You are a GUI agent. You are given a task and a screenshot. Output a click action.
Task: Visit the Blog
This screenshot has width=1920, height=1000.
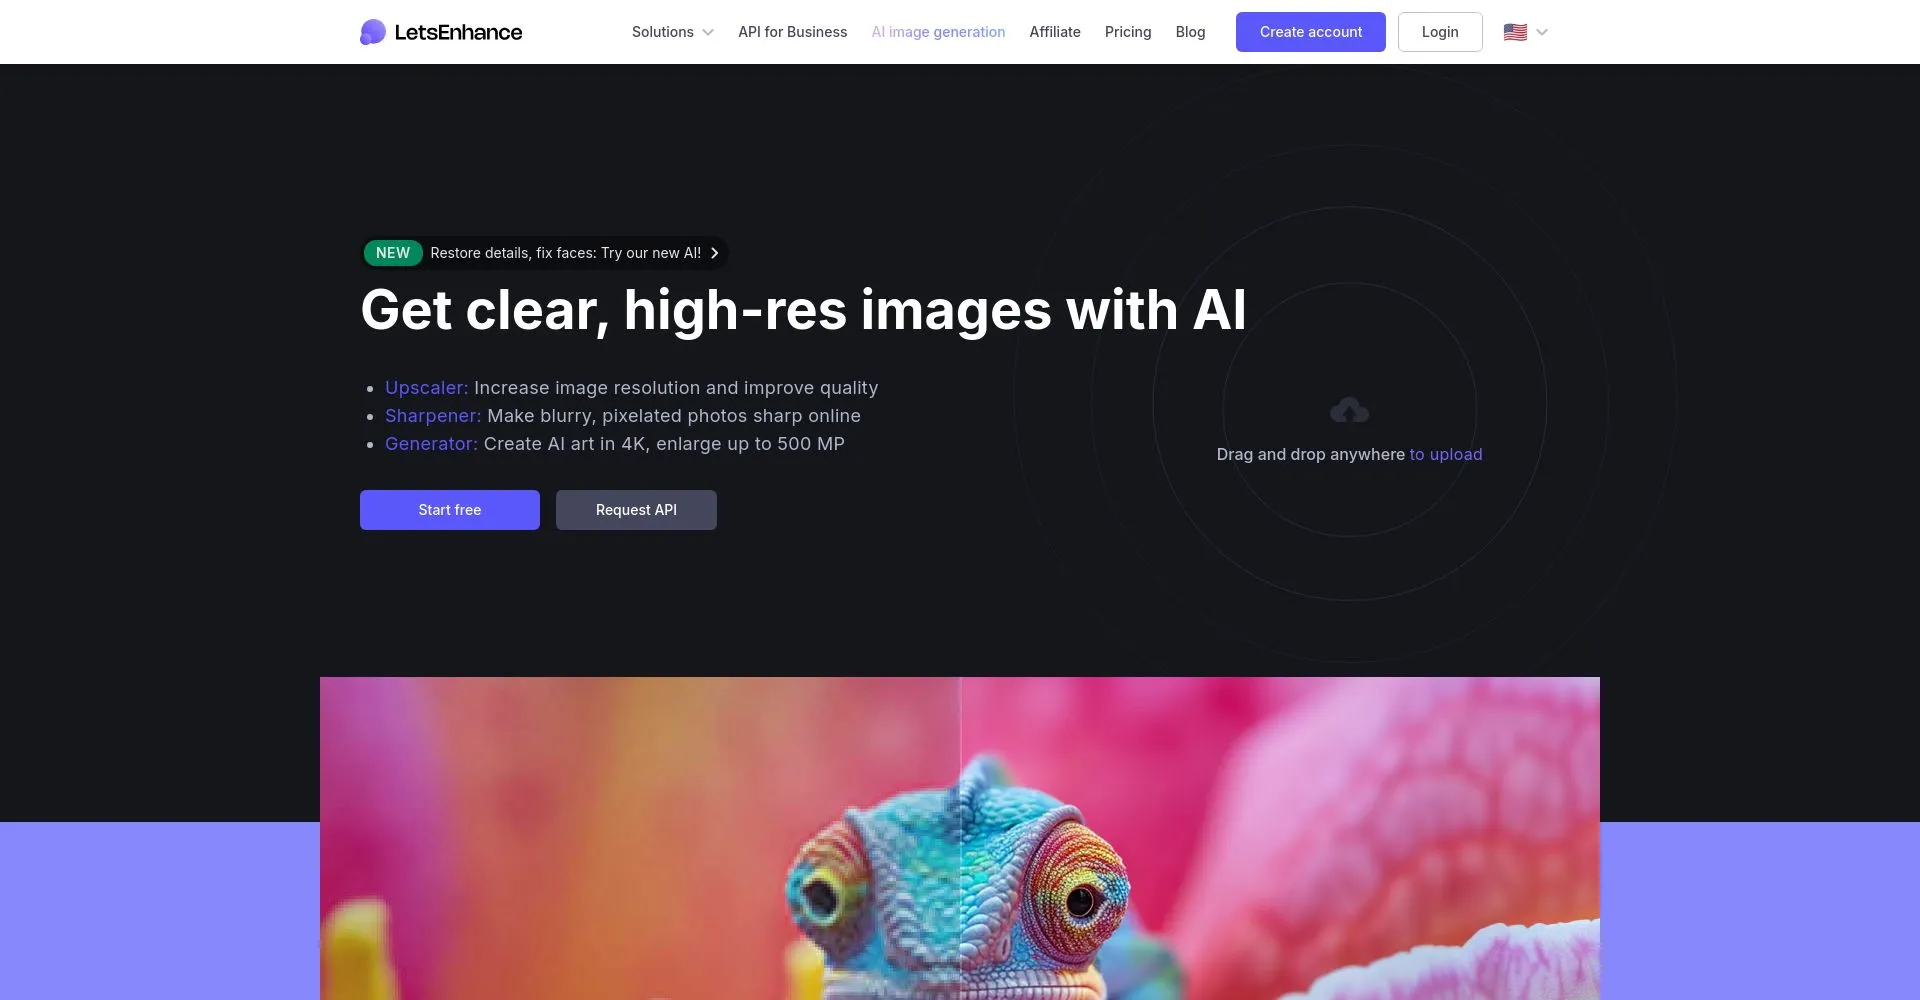1190,32
